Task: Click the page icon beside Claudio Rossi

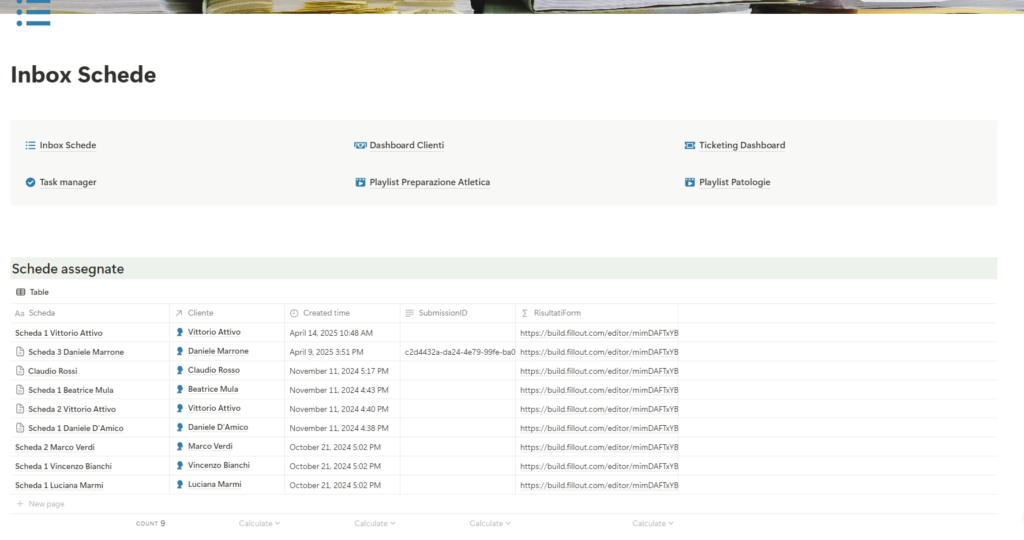Action: tap(20, 370)
